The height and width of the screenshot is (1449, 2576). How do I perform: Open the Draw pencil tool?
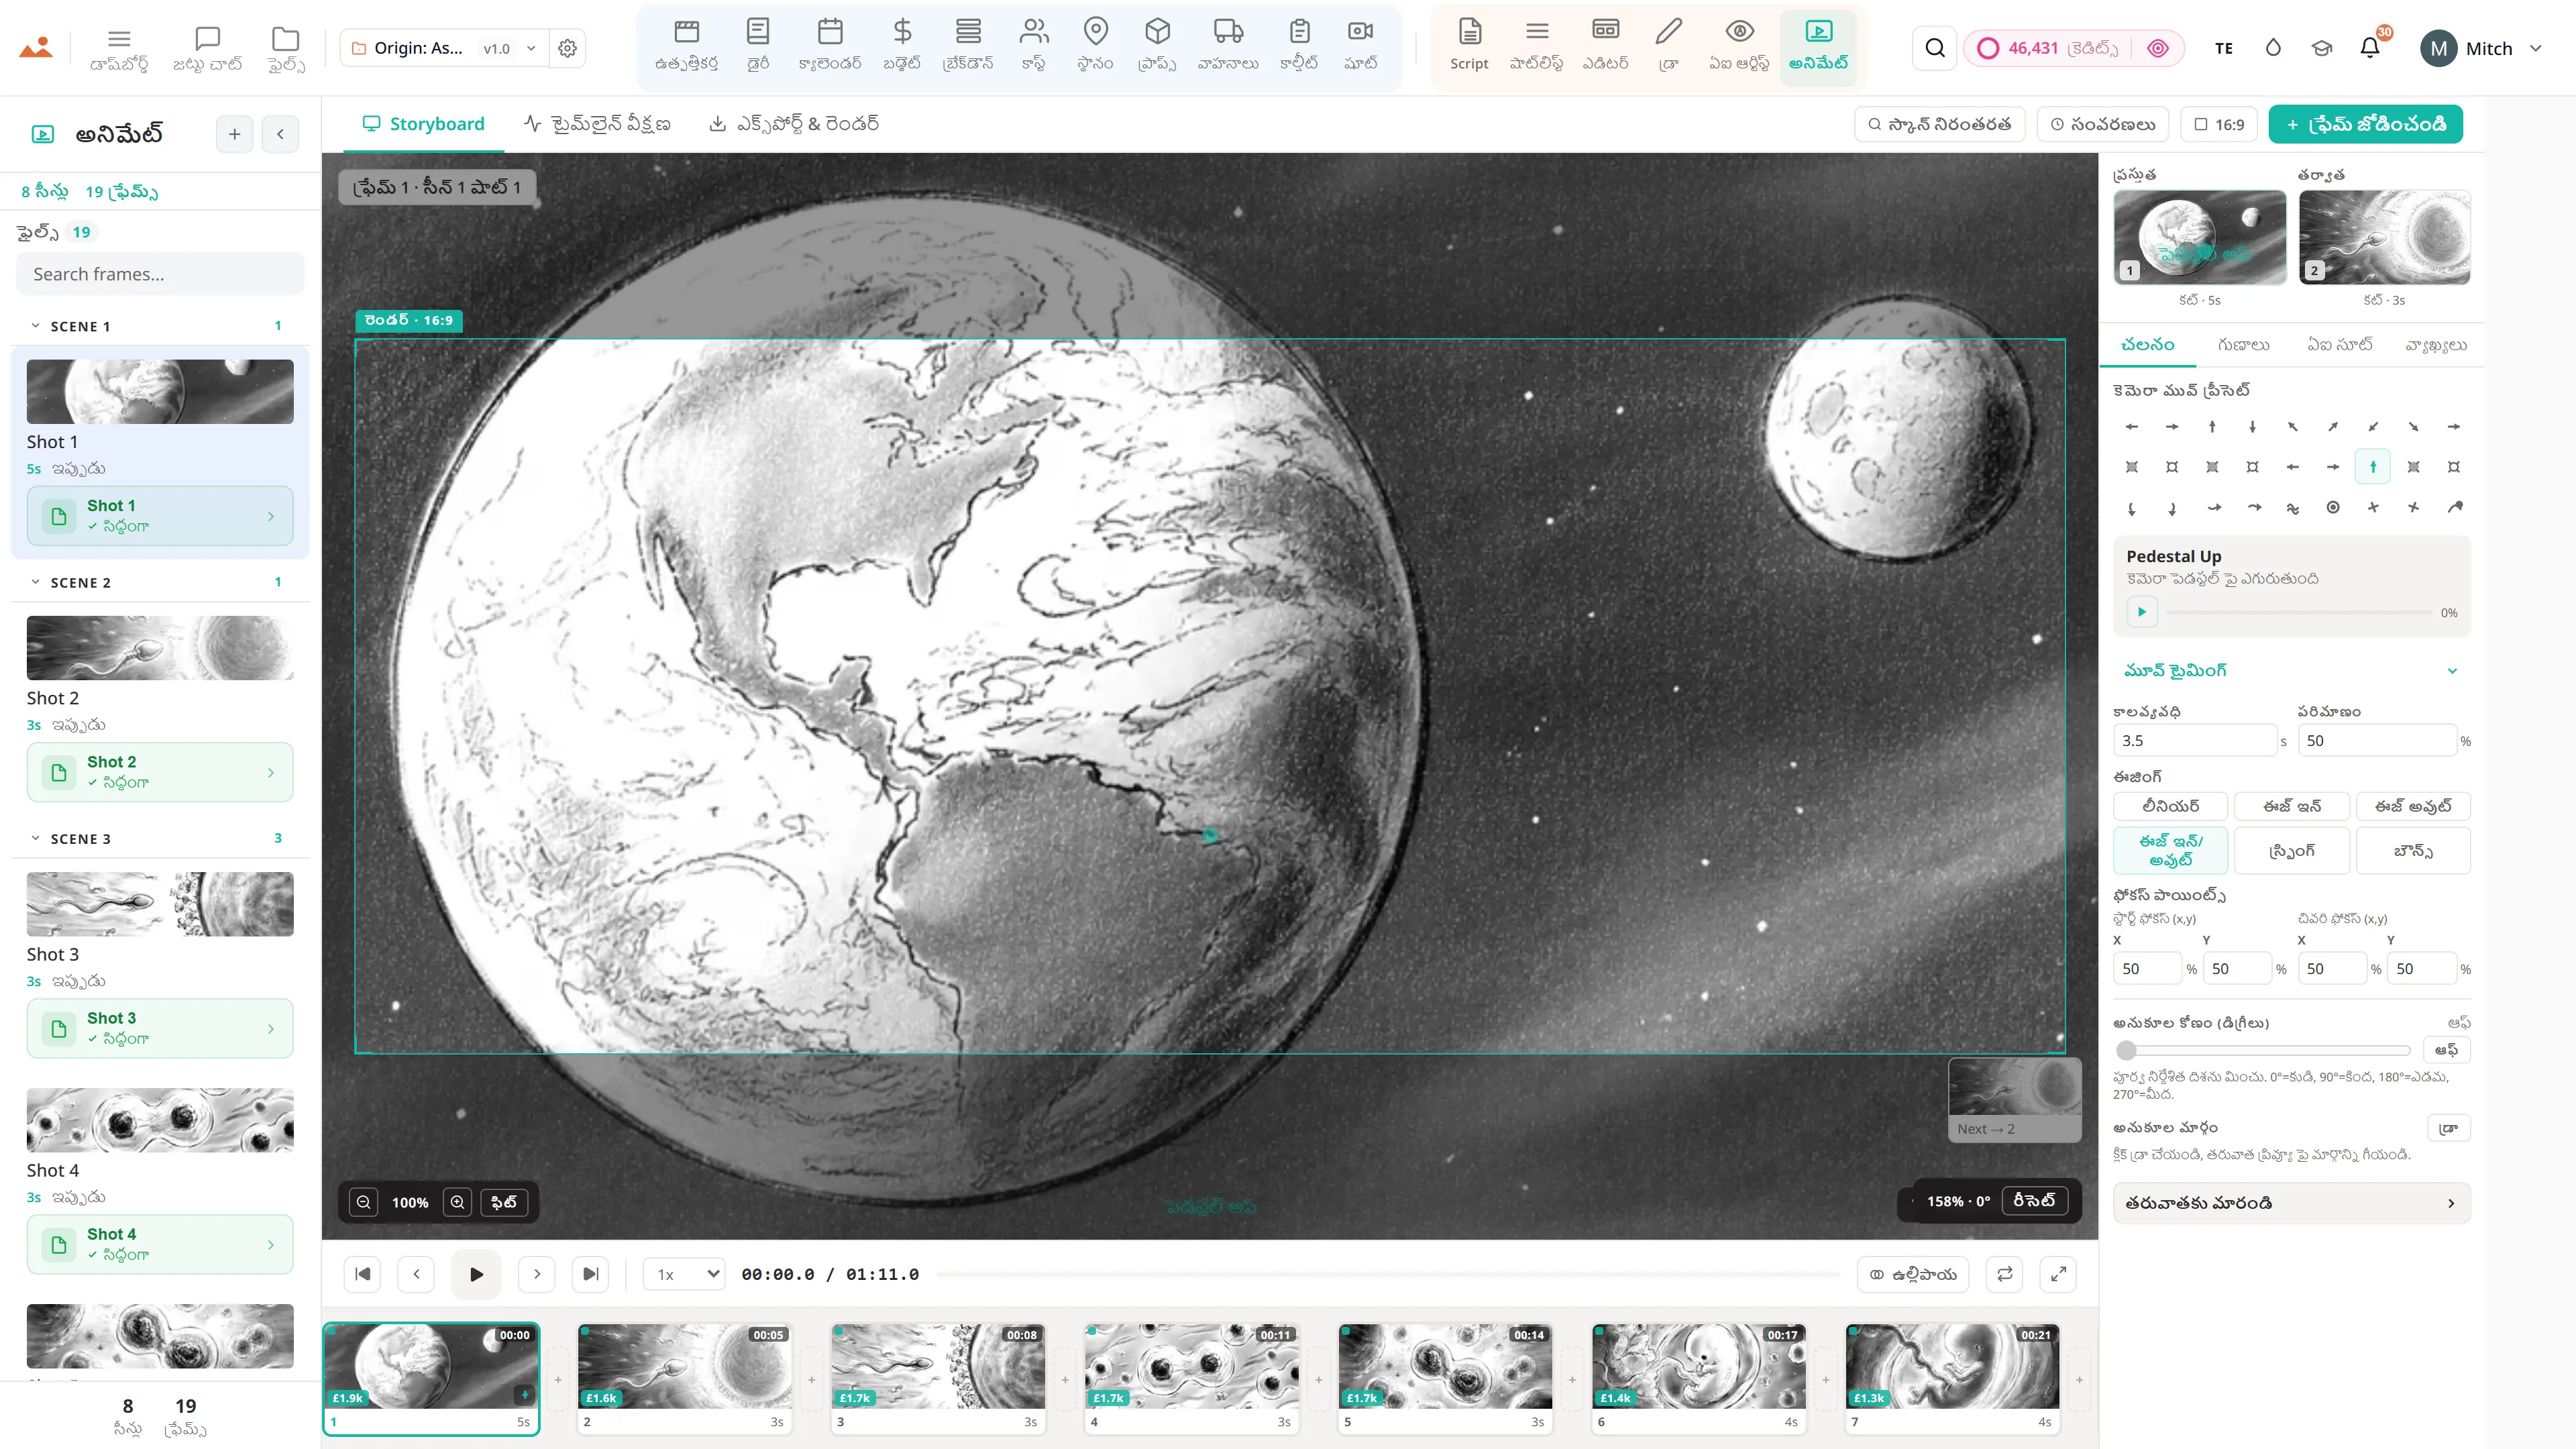tap(1668, 46)
